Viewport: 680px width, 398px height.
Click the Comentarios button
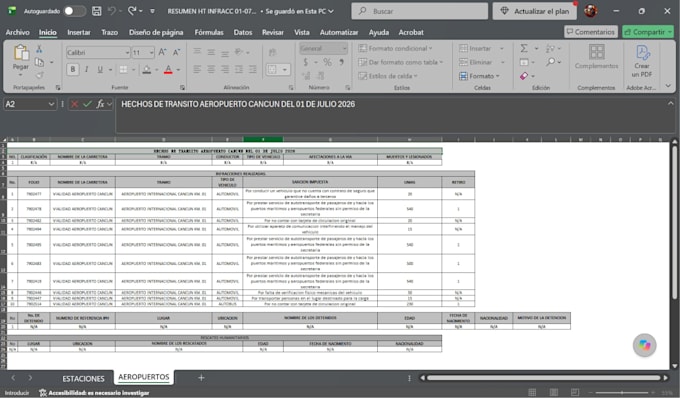(x=591, y=32)
